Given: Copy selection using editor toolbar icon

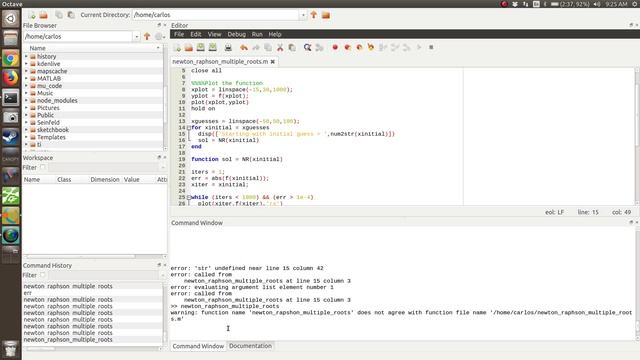Looking at the screenshot, I should [x=268, y=47].
